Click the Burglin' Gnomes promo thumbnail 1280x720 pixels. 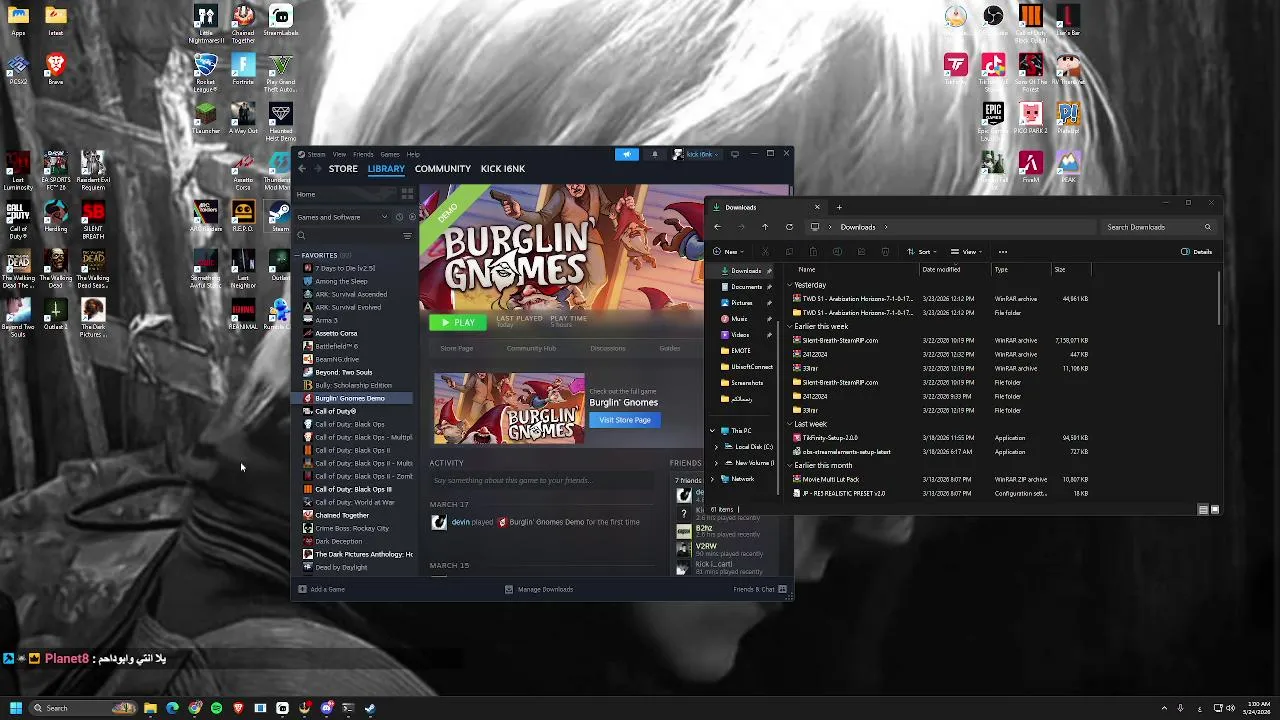click(509, 408)
